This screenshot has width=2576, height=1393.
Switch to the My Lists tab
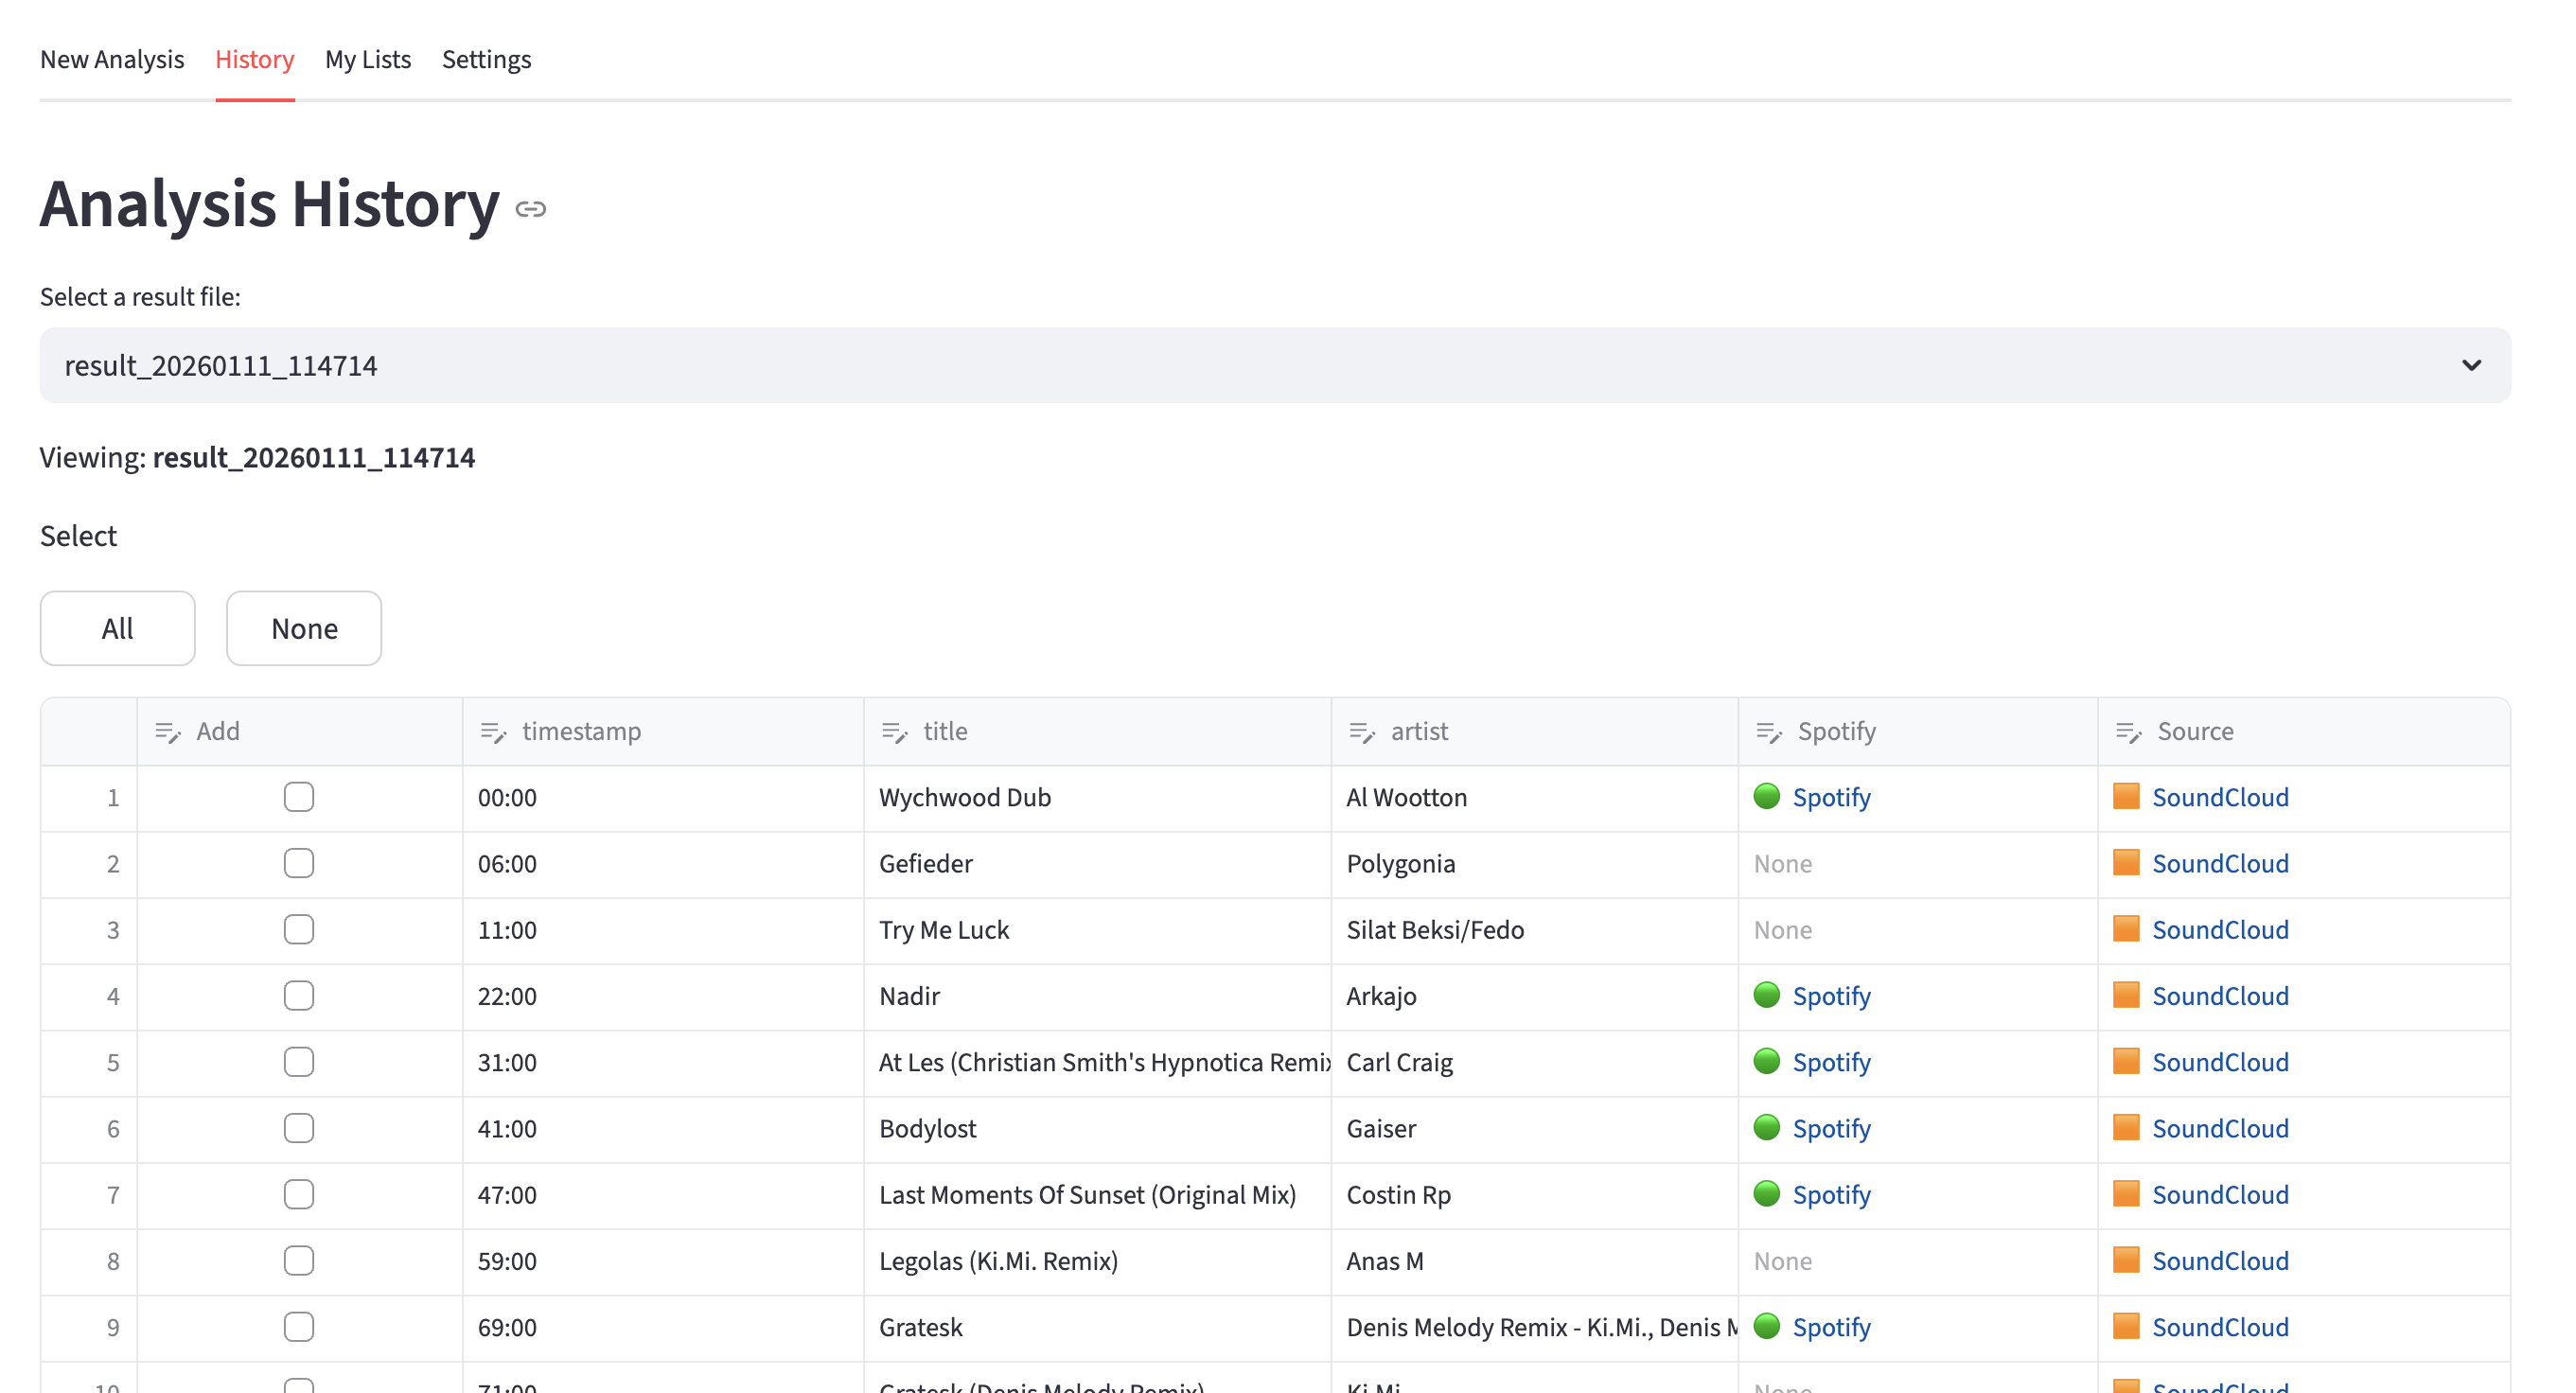368,59
